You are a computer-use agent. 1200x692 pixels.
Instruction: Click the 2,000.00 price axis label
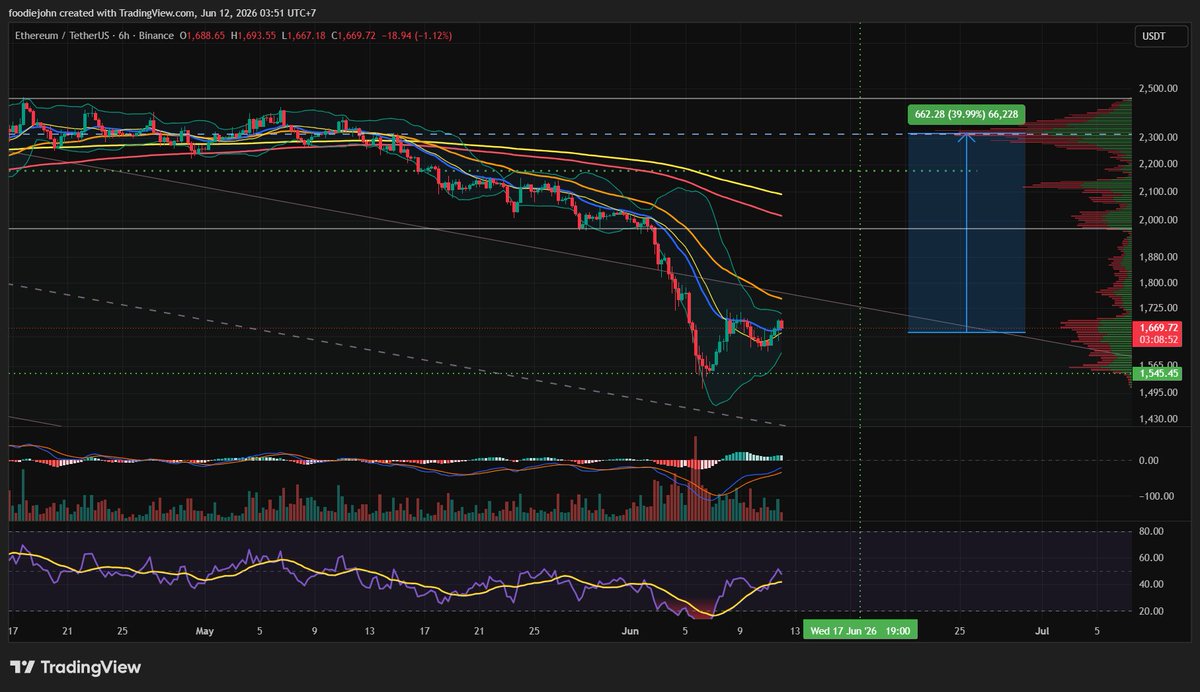1156,220
